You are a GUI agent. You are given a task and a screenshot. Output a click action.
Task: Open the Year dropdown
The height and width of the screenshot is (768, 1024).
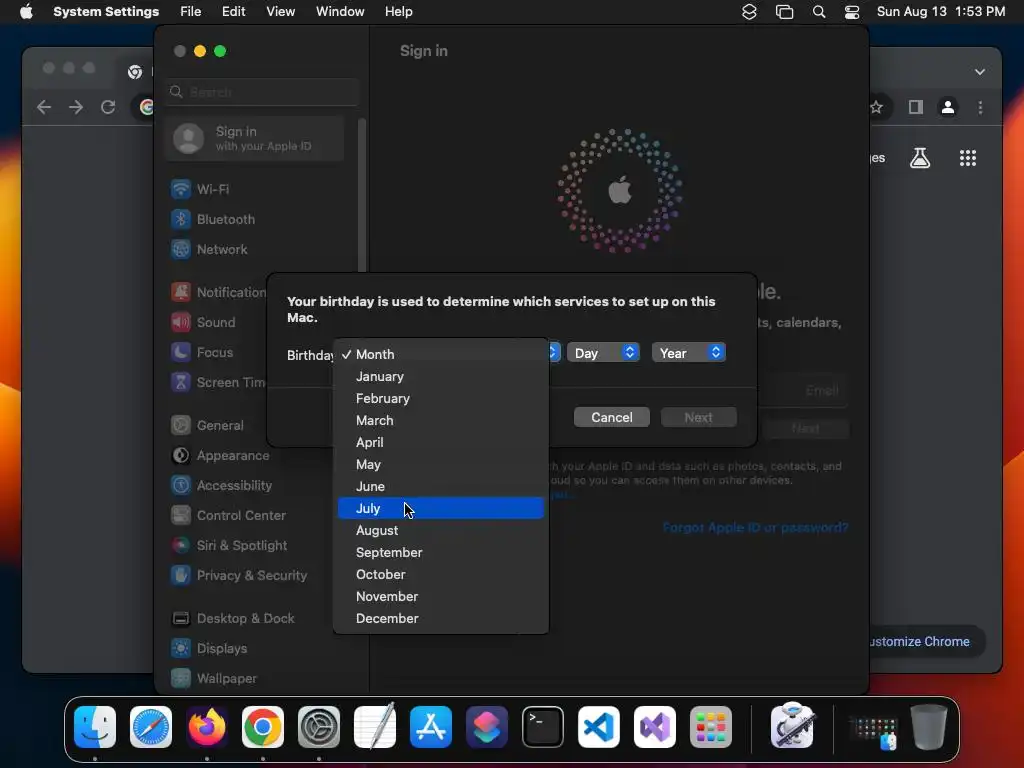688,353
